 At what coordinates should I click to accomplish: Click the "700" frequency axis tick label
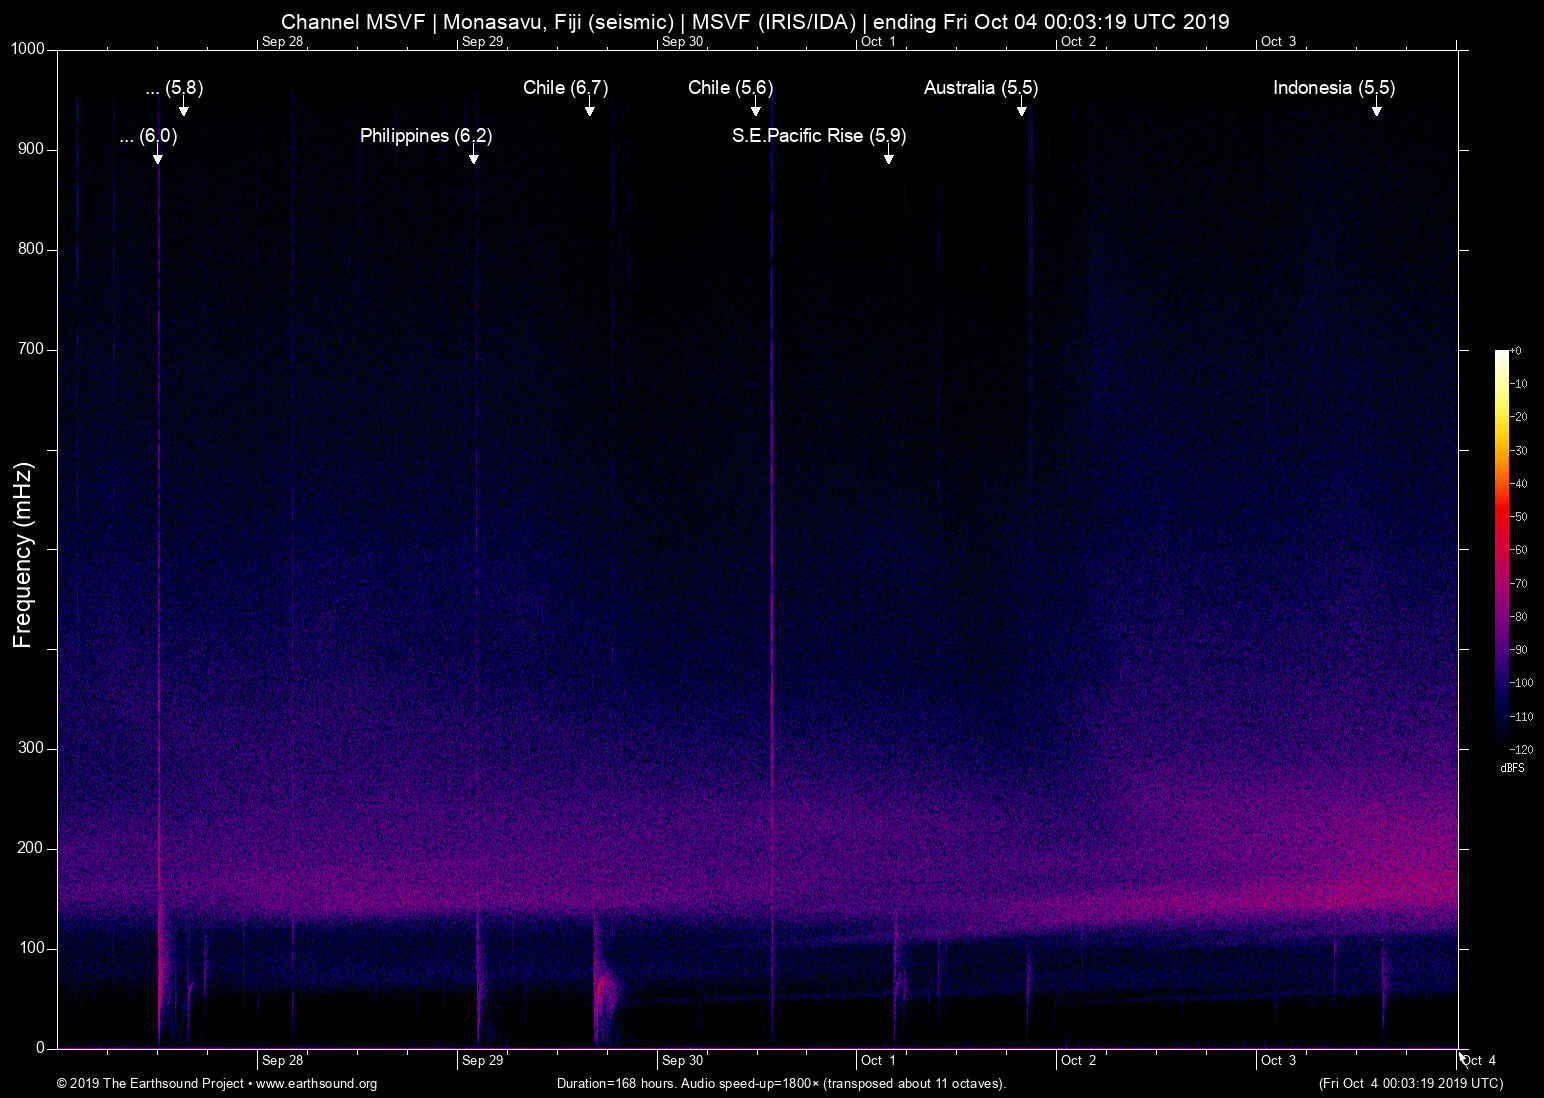pyautogui.click(x=32, y=349)
